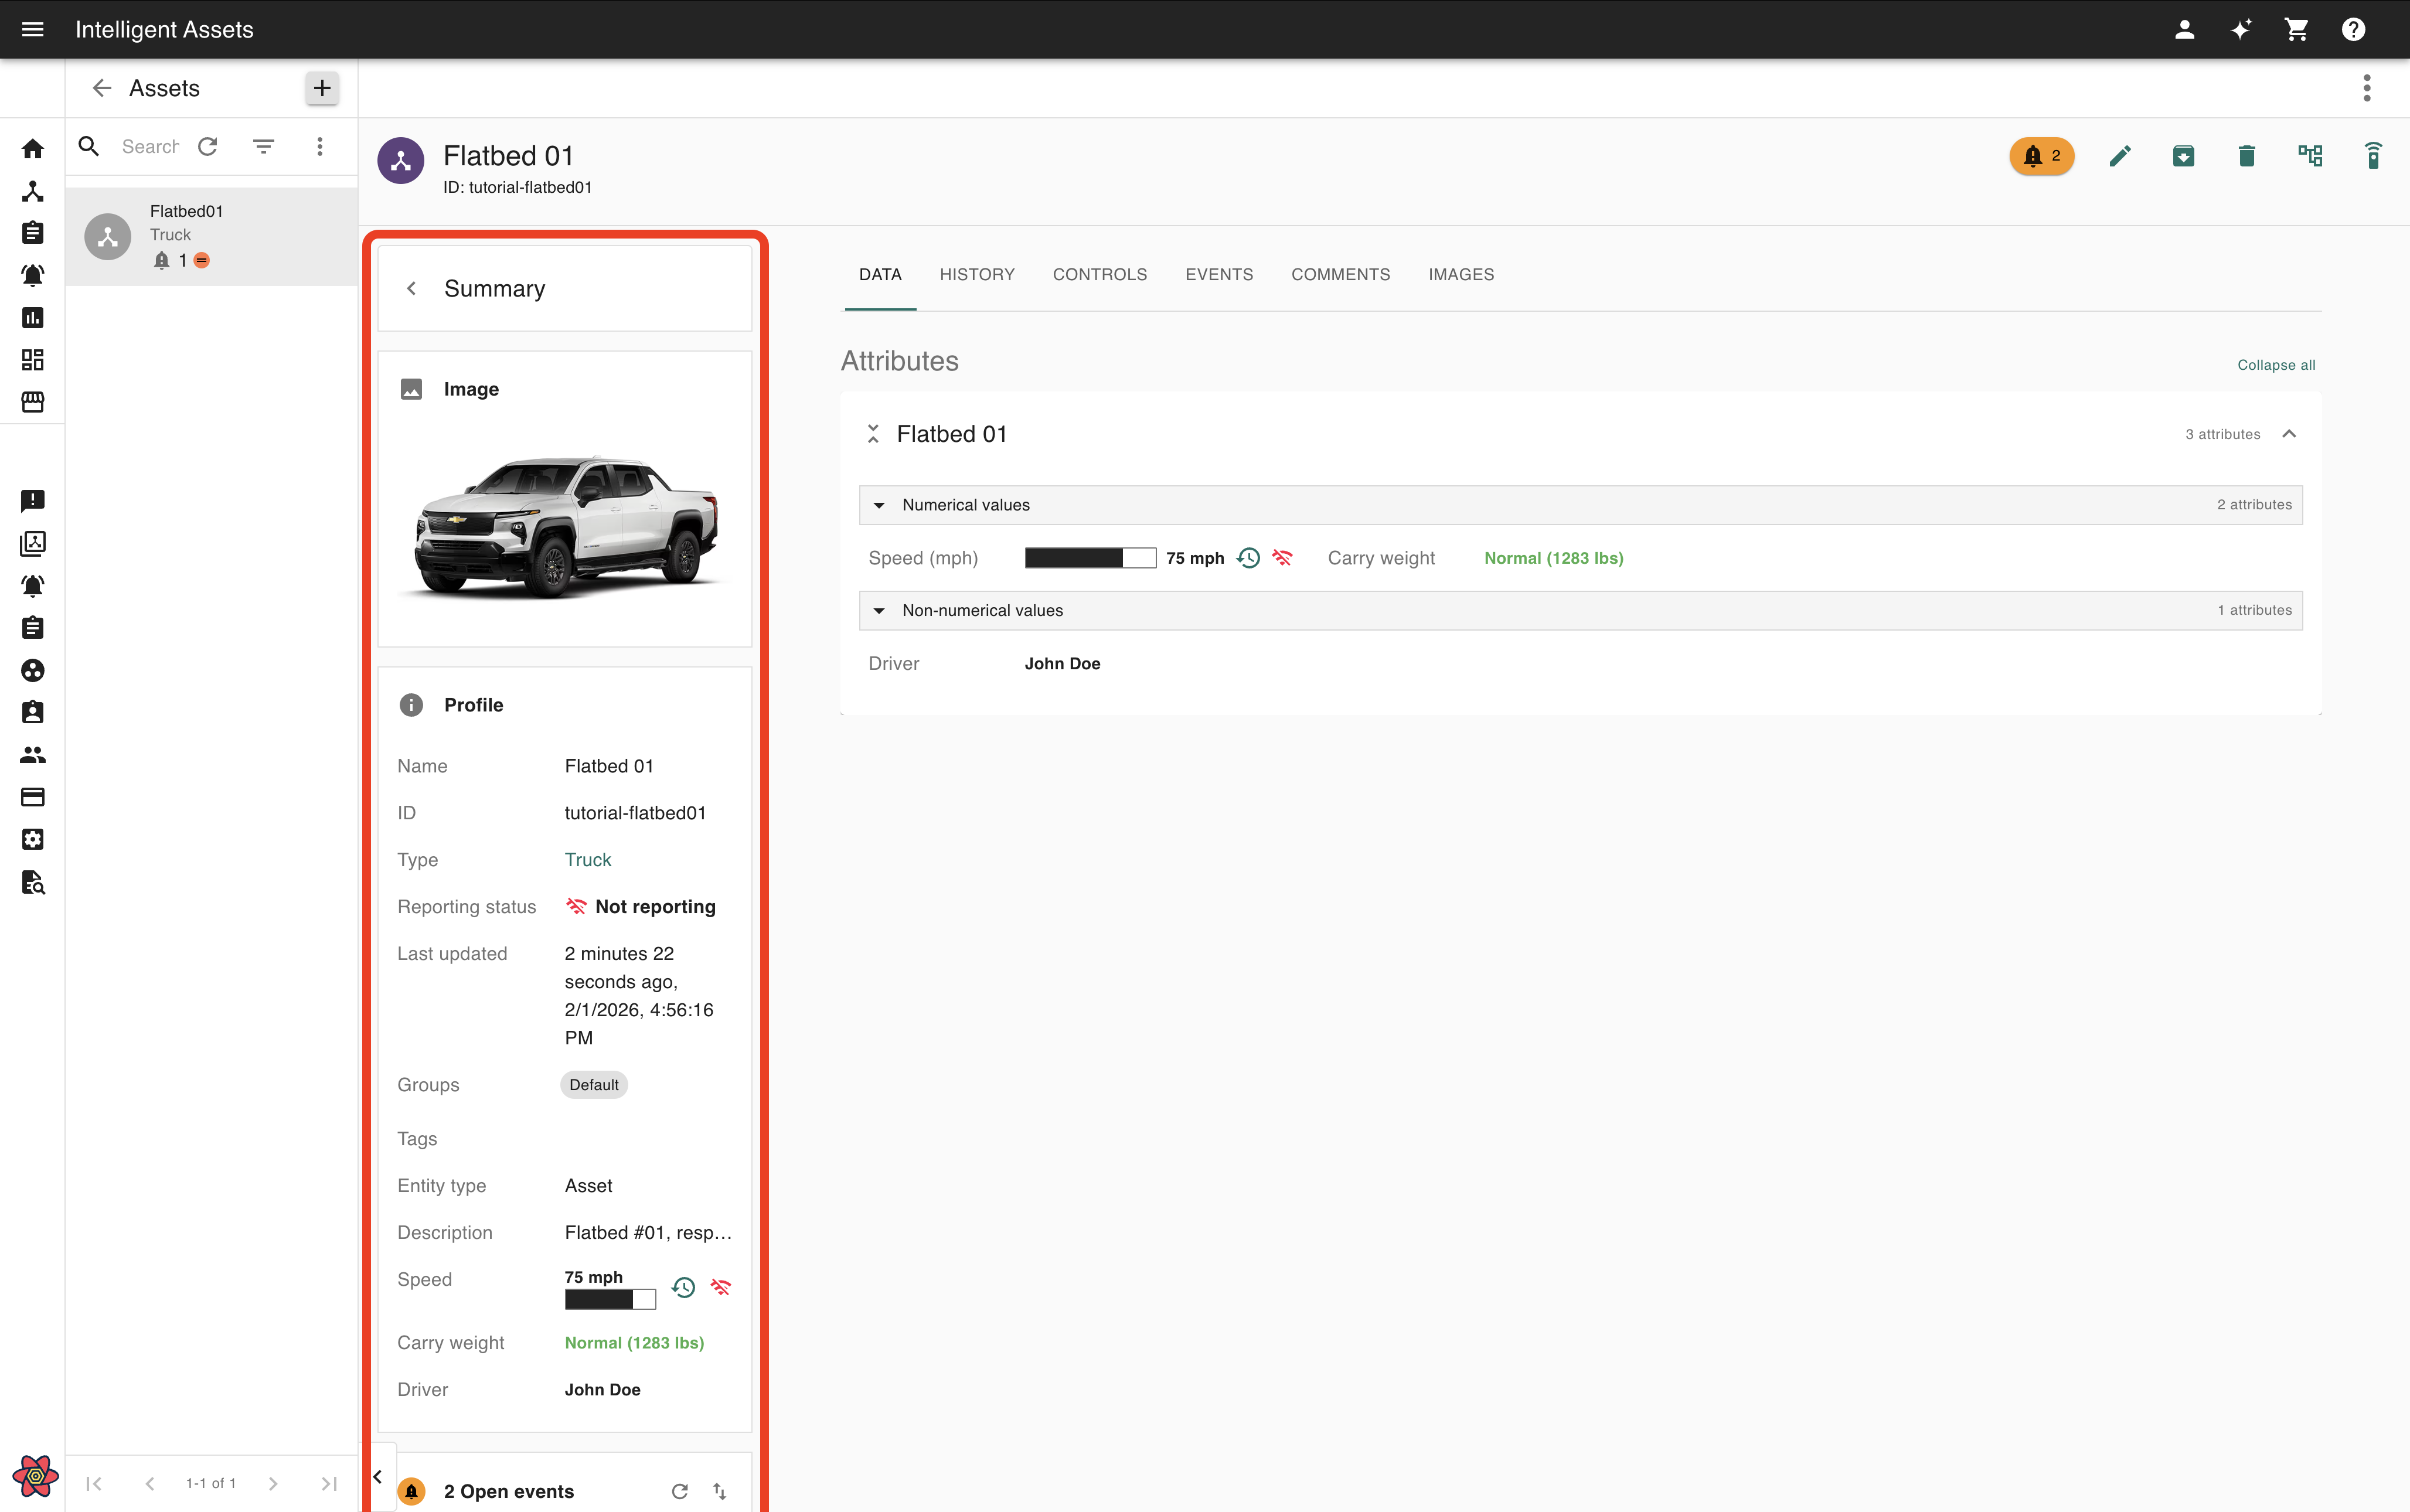This screenshot has width=2410, height=1512.
Task: Click the remote control icon in header
Action: 2372,156
